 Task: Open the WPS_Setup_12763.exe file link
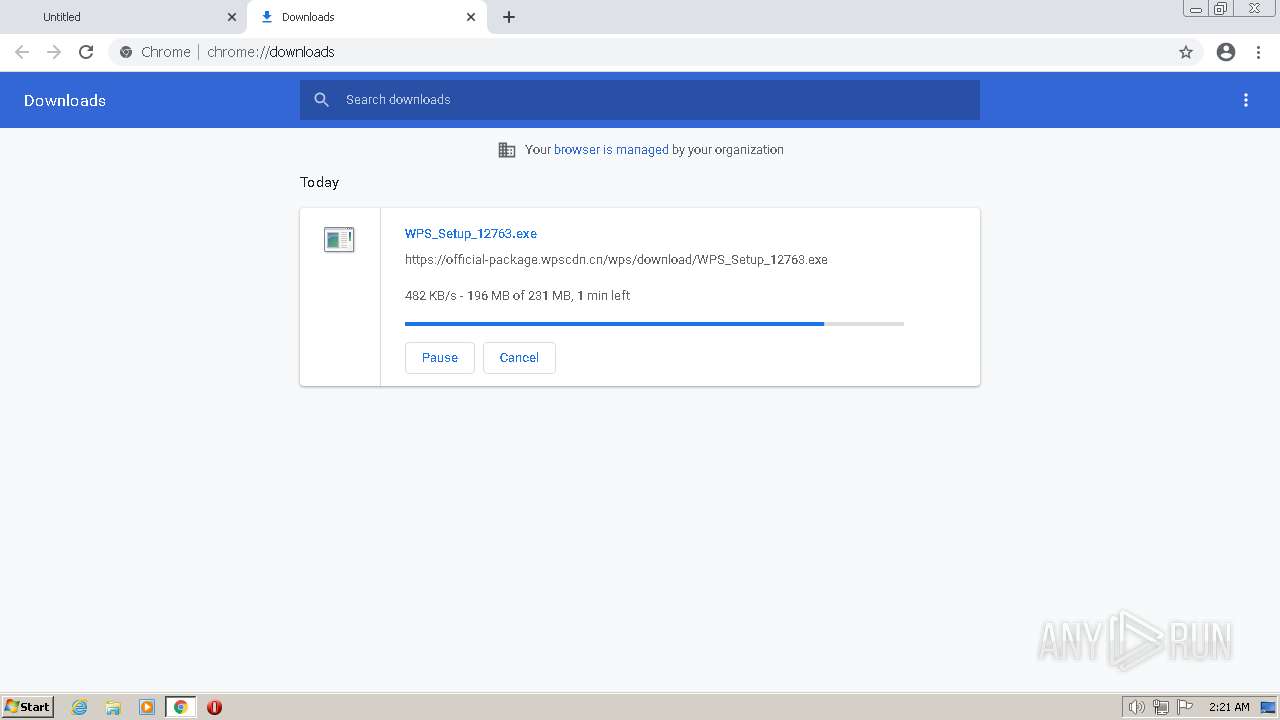tap(471, 233)
